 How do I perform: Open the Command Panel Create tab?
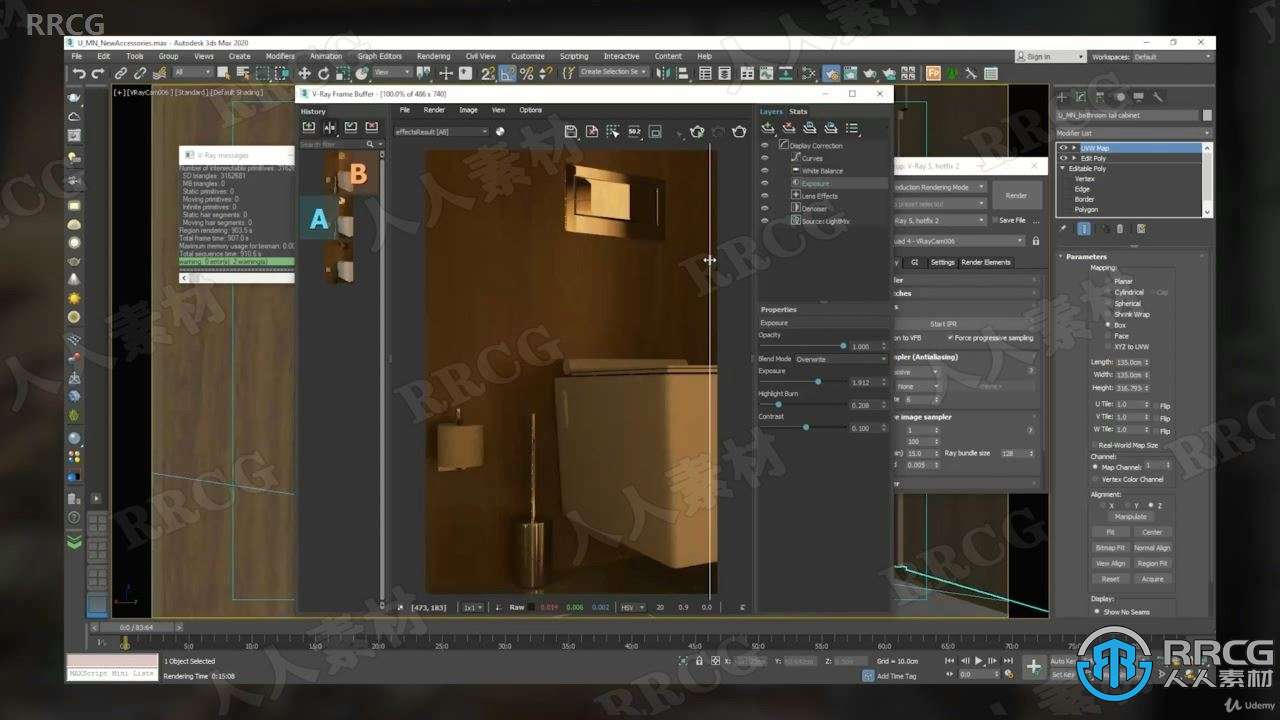[x=1062, y=97]
